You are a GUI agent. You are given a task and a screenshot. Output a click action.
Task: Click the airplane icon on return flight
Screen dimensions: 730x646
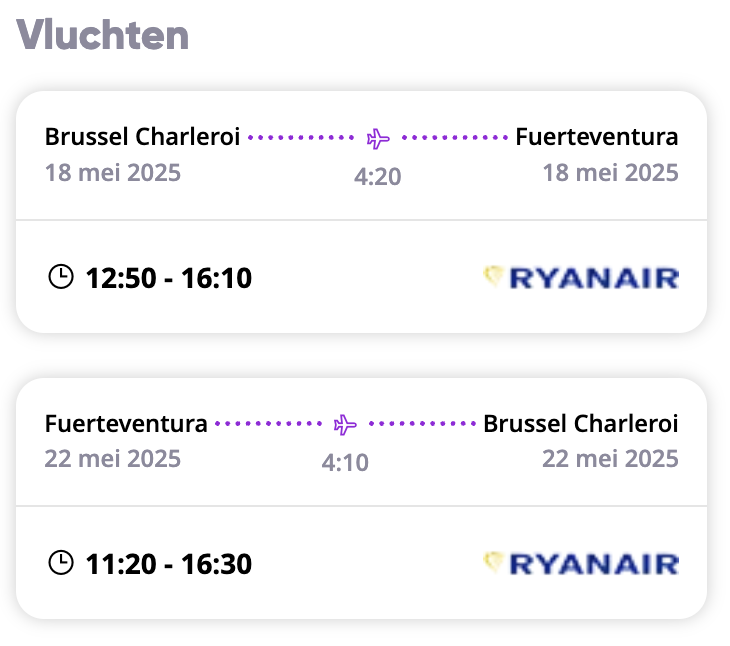[x=345, y=424]
